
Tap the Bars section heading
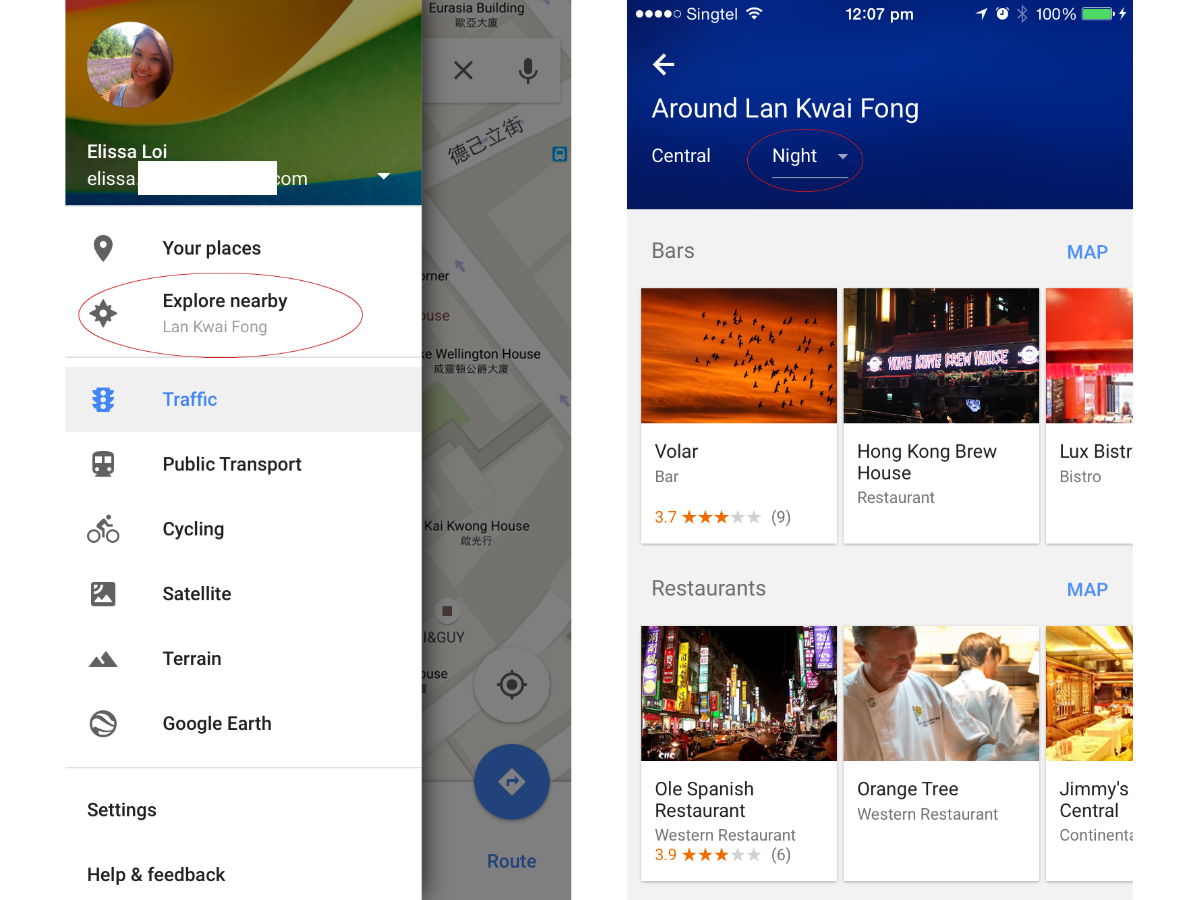pyautogui.click(x=673, y=251)
